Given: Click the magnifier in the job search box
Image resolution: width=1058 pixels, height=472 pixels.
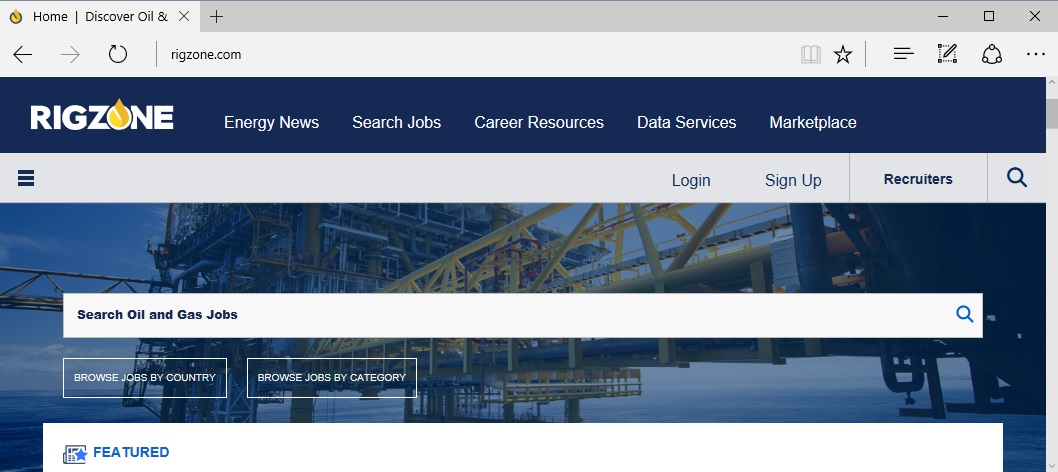Looking at the screenshot, I should (965, 314).
